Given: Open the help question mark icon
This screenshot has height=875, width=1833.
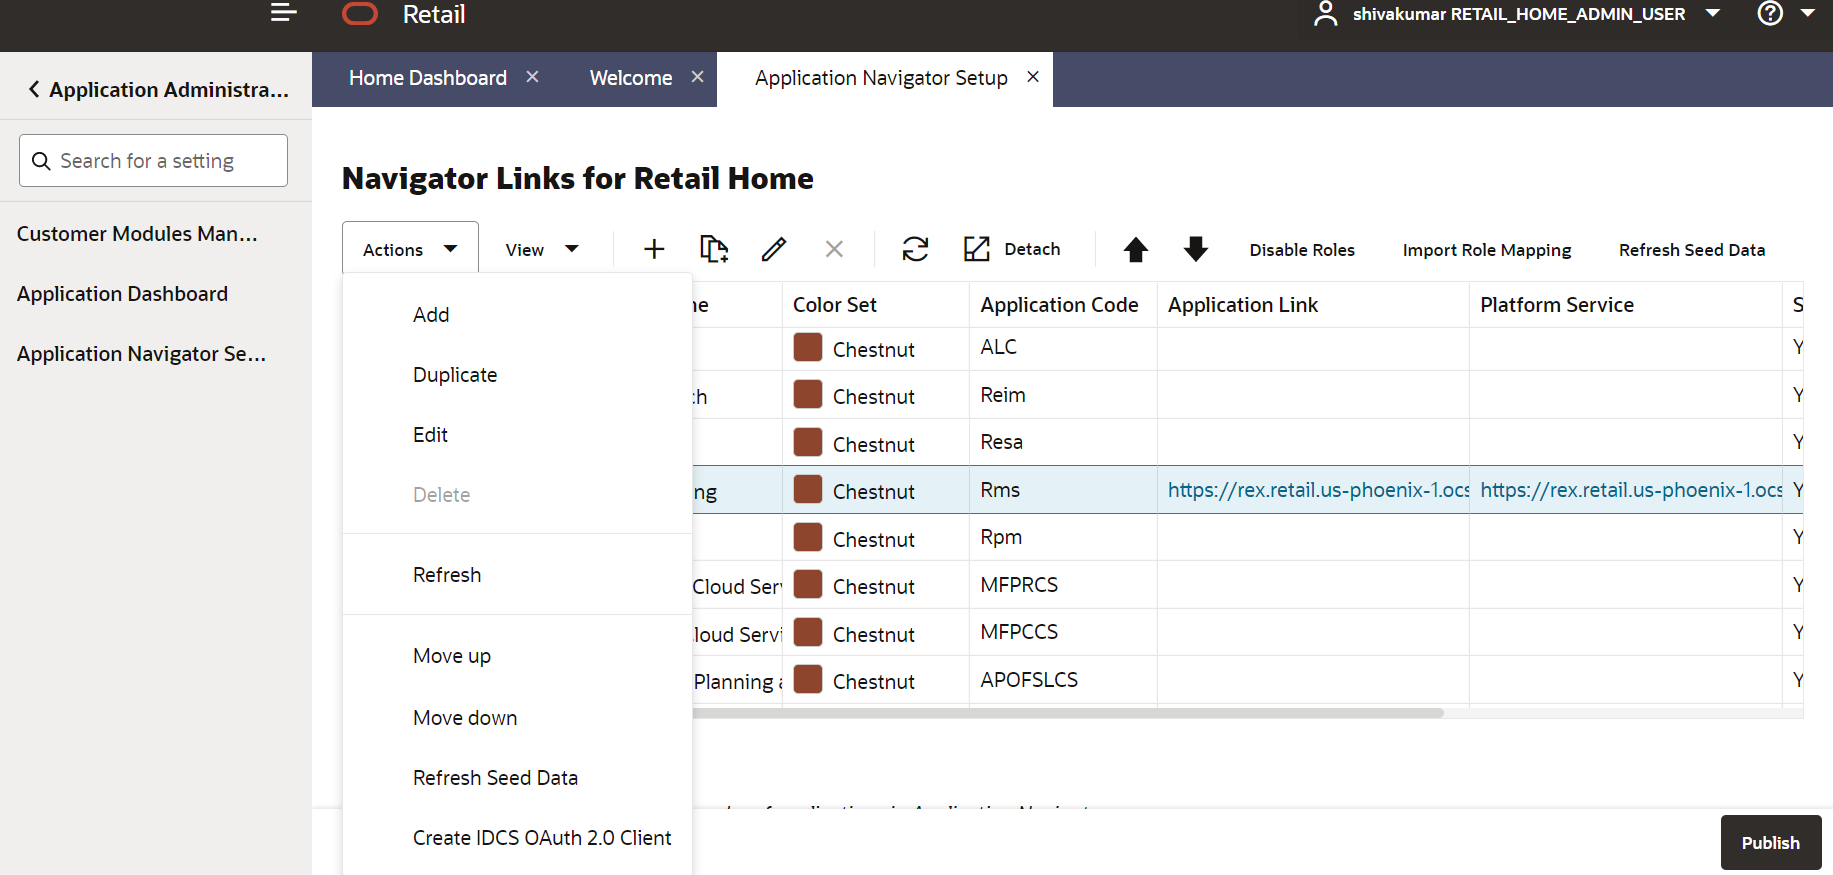Looking at the screenshot, I should pyautogui.click(x=1770, y=14).
